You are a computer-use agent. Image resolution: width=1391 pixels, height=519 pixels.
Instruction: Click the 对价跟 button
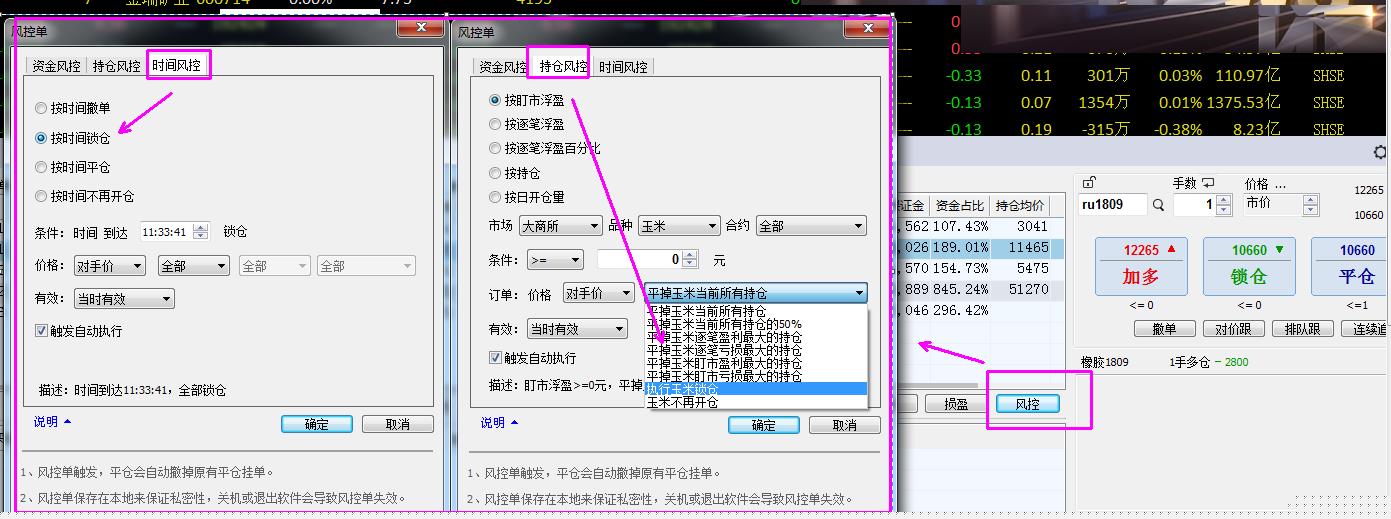1233,328
